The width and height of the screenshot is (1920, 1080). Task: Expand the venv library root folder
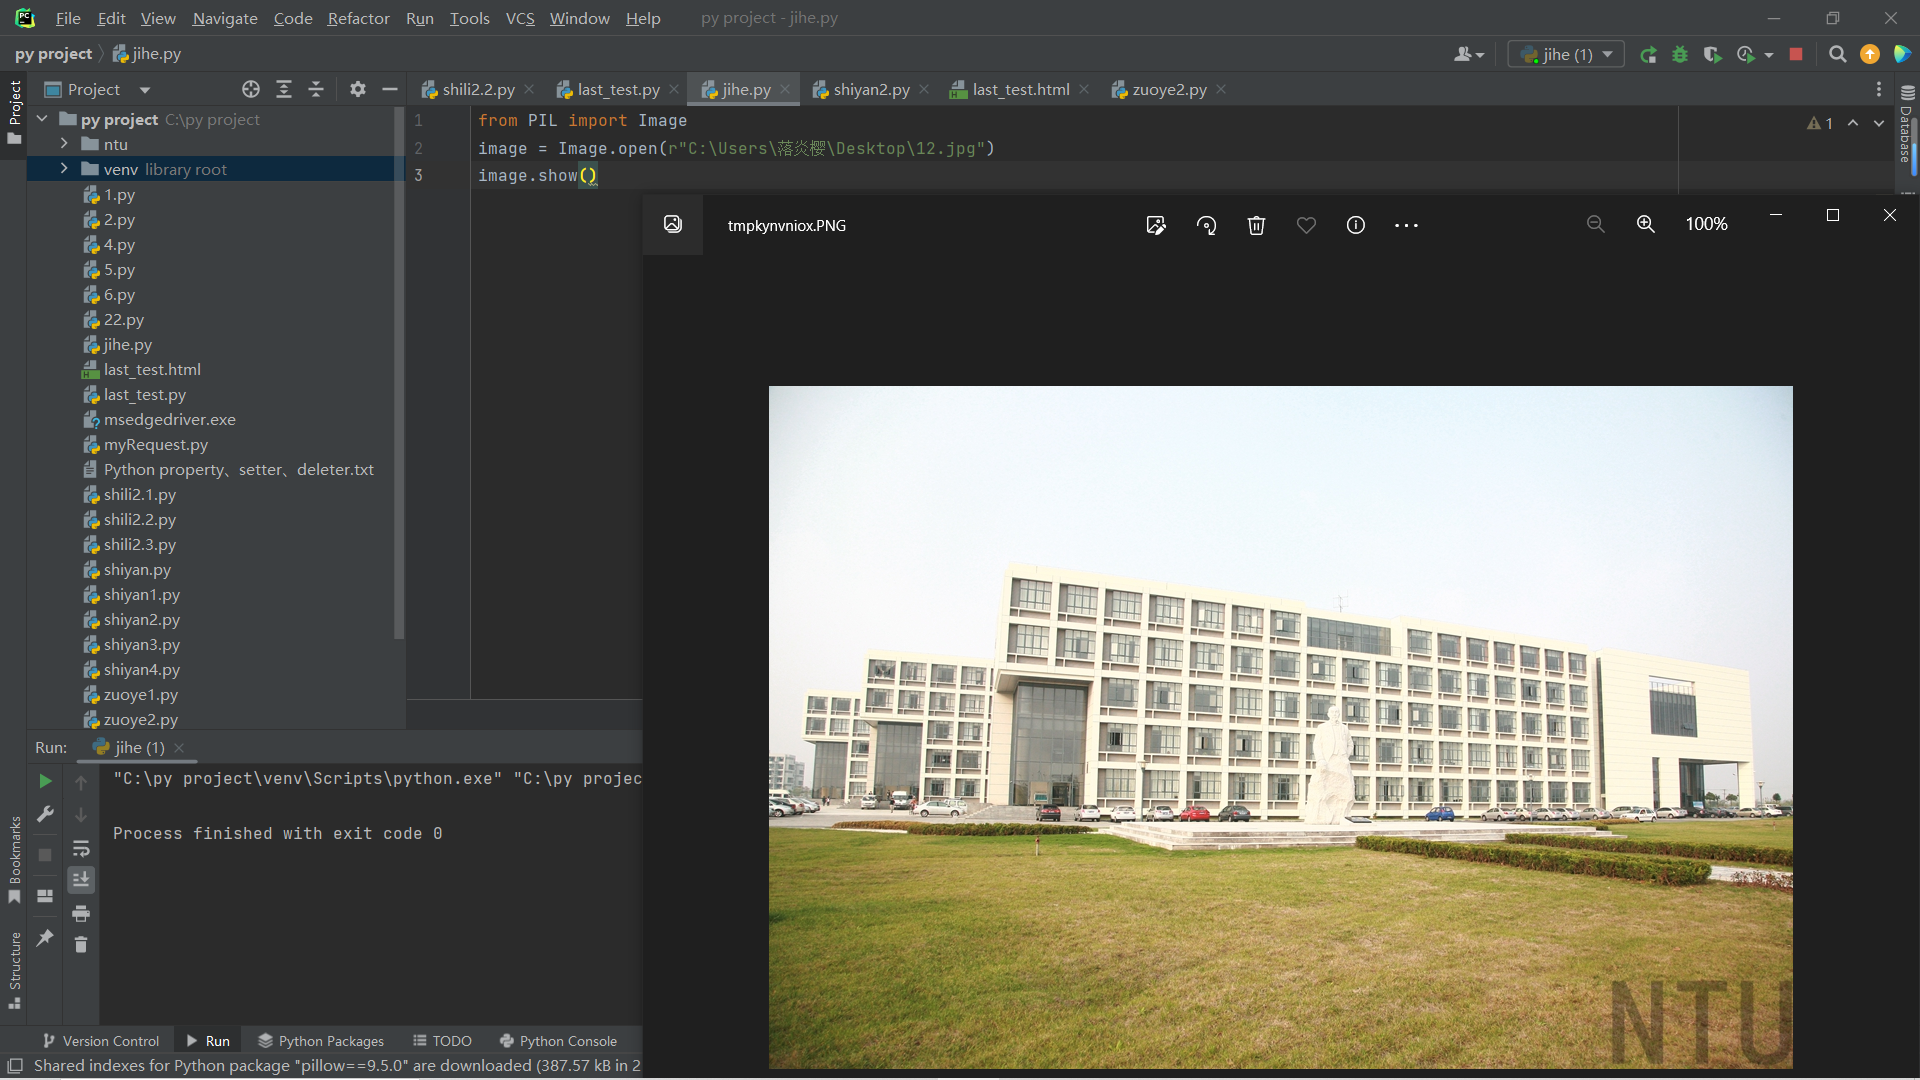[x=64, y=169]
